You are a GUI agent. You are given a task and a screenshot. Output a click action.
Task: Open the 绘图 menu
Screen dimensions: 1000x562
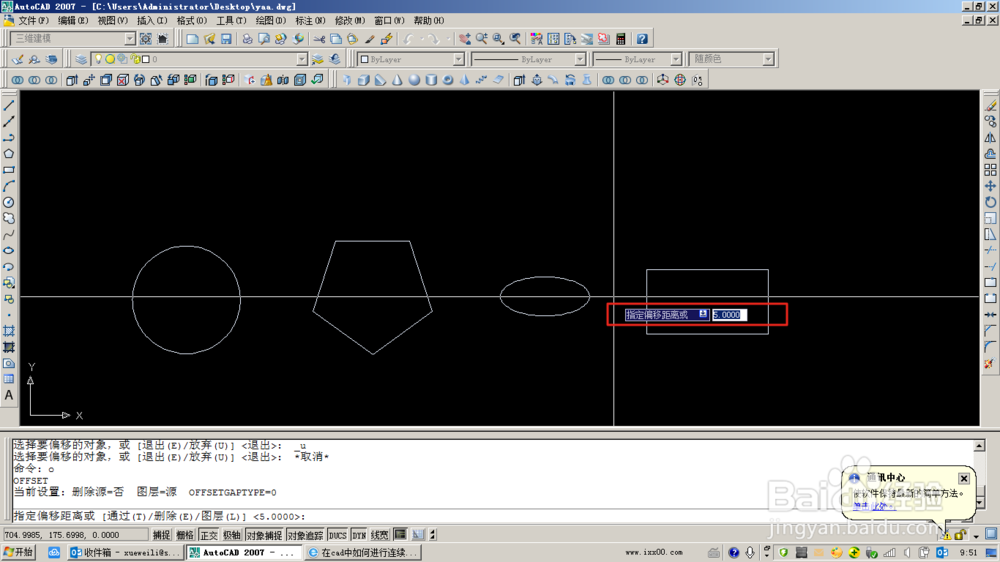pos(270,20)
